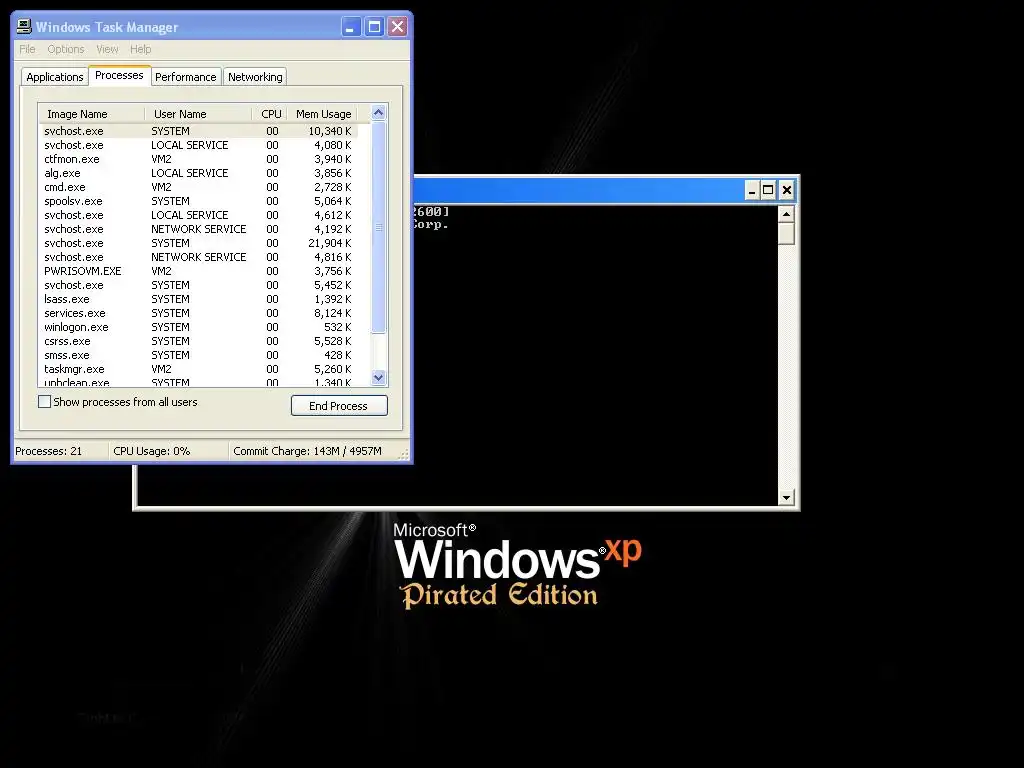Open the File menu

[27, 49]
